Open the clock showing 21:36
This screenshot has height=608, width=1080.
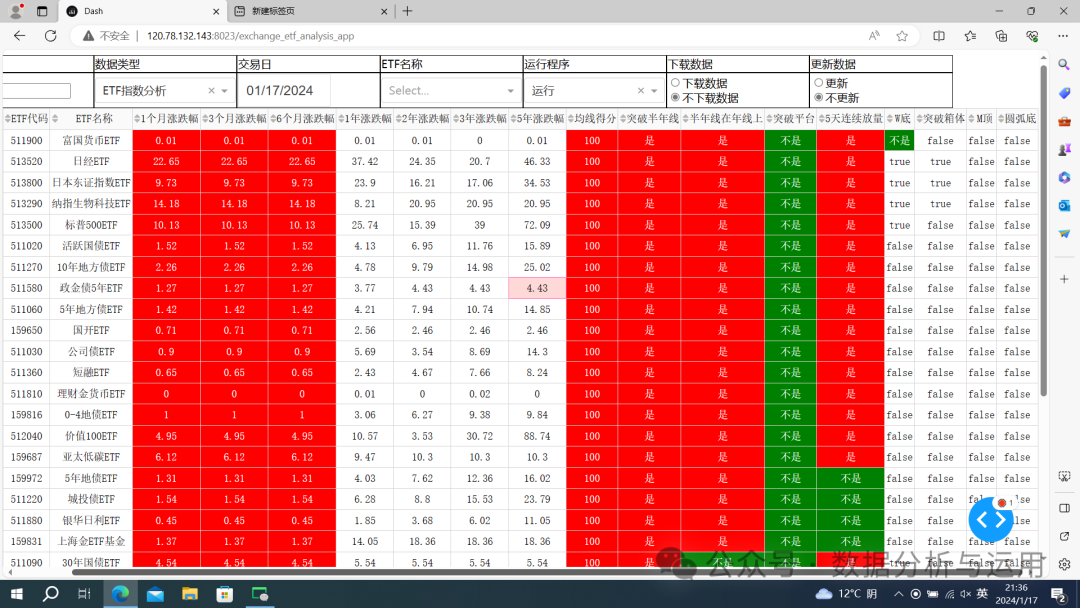(1017, 594)
